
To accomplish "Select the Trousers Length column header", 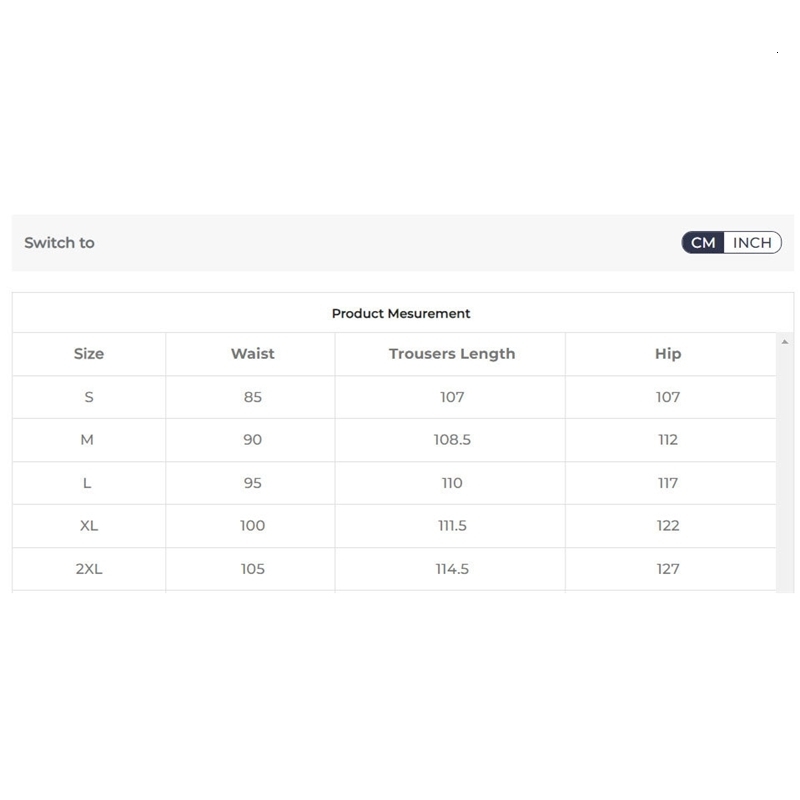I will (x=452, y=354).
